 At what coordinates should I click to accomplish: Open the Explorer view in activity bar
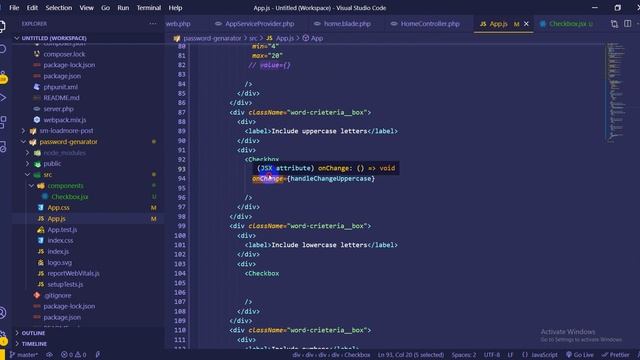[x=2, y=27]
